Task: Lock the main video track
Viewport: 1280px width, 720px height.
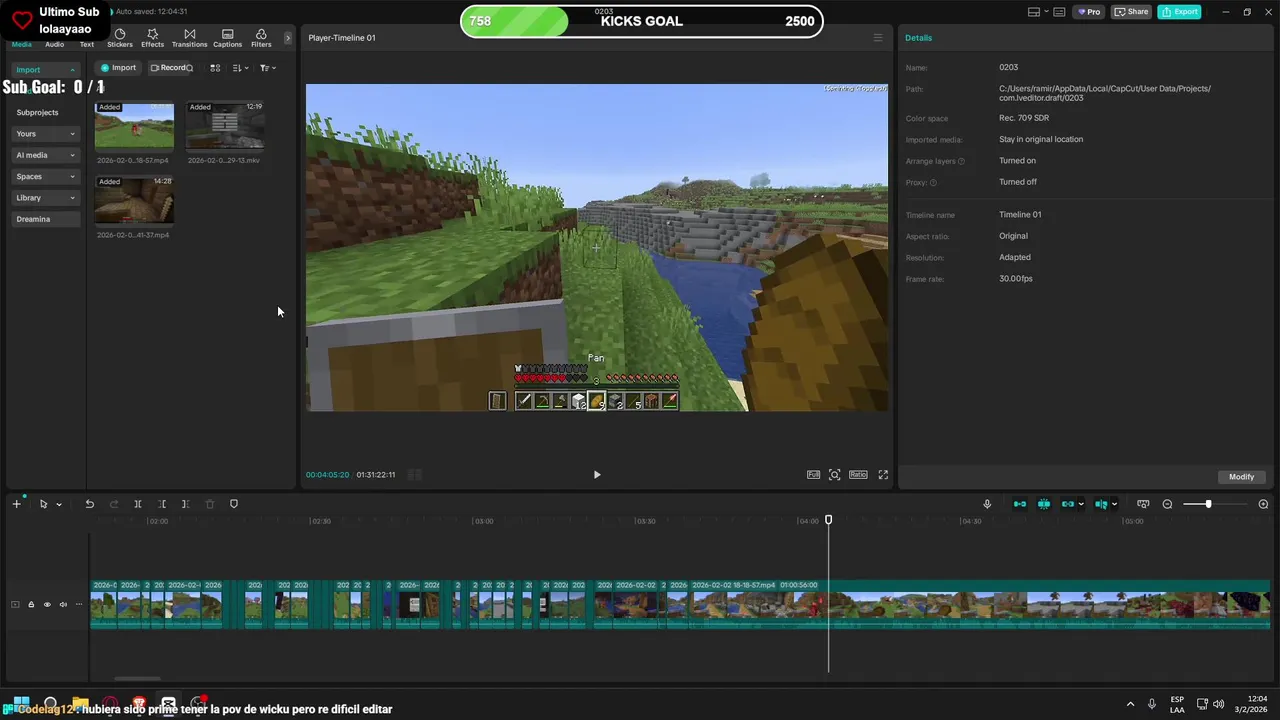Action: pos(31,604)
